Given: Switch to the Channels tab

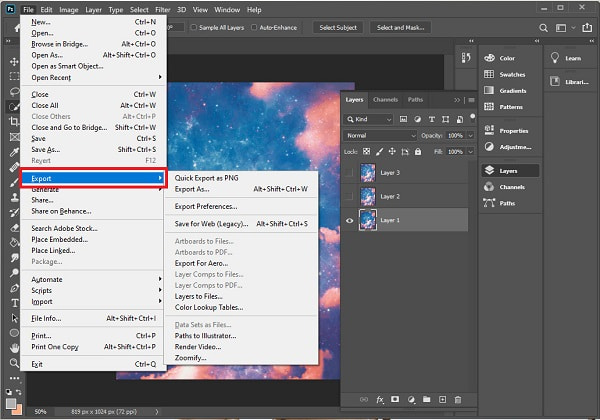Looking at the screenshot, I should 385,99.
